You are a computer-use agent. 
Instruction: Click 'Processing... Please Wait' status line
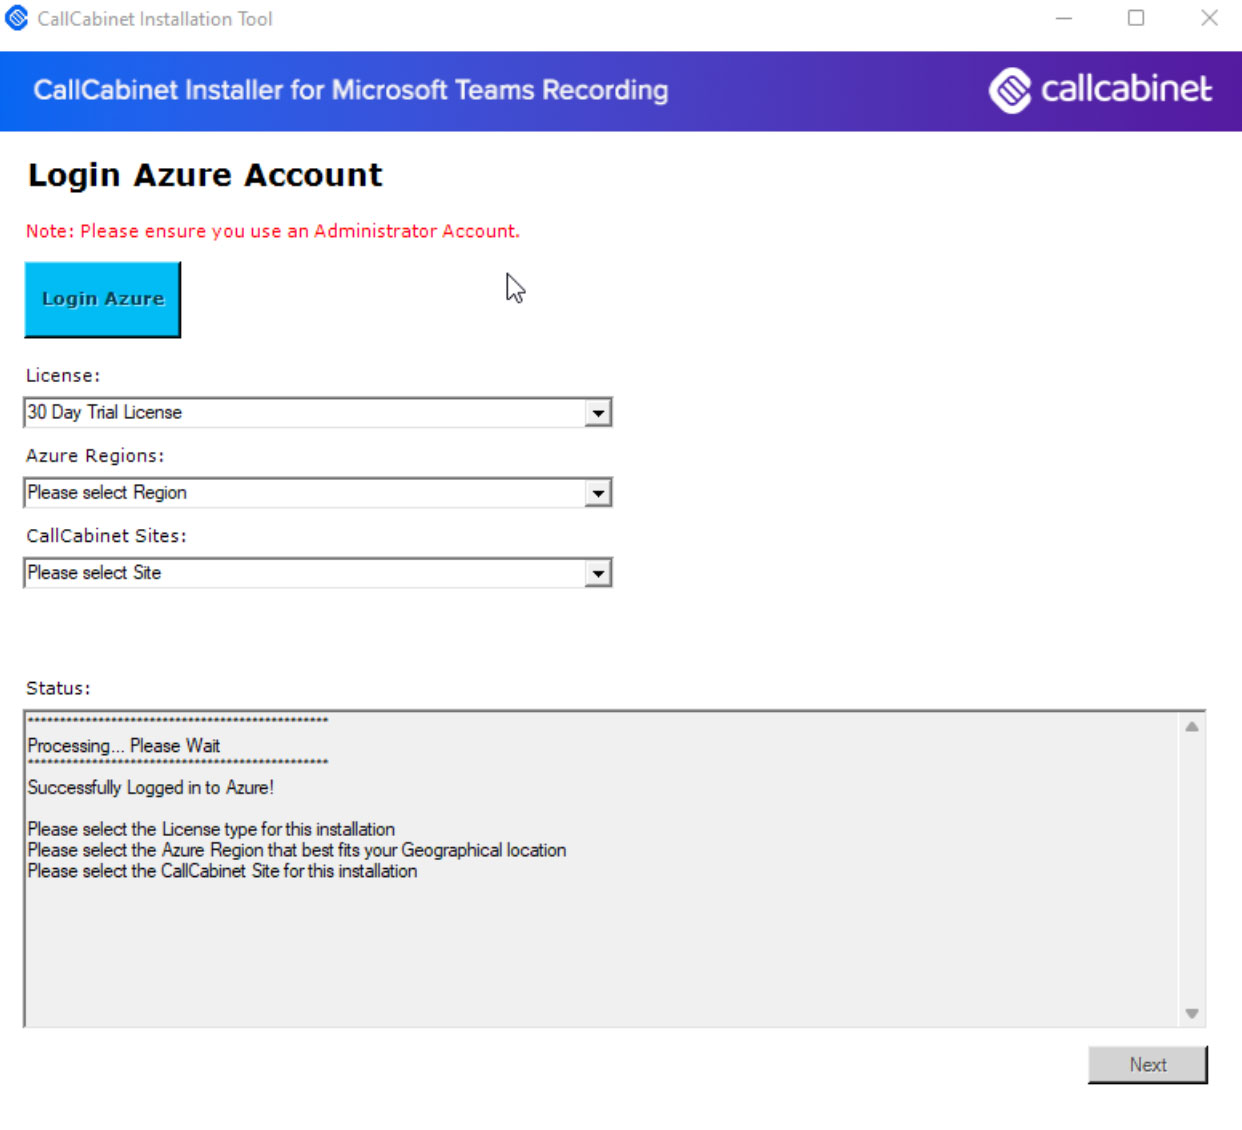pos(124,746)
